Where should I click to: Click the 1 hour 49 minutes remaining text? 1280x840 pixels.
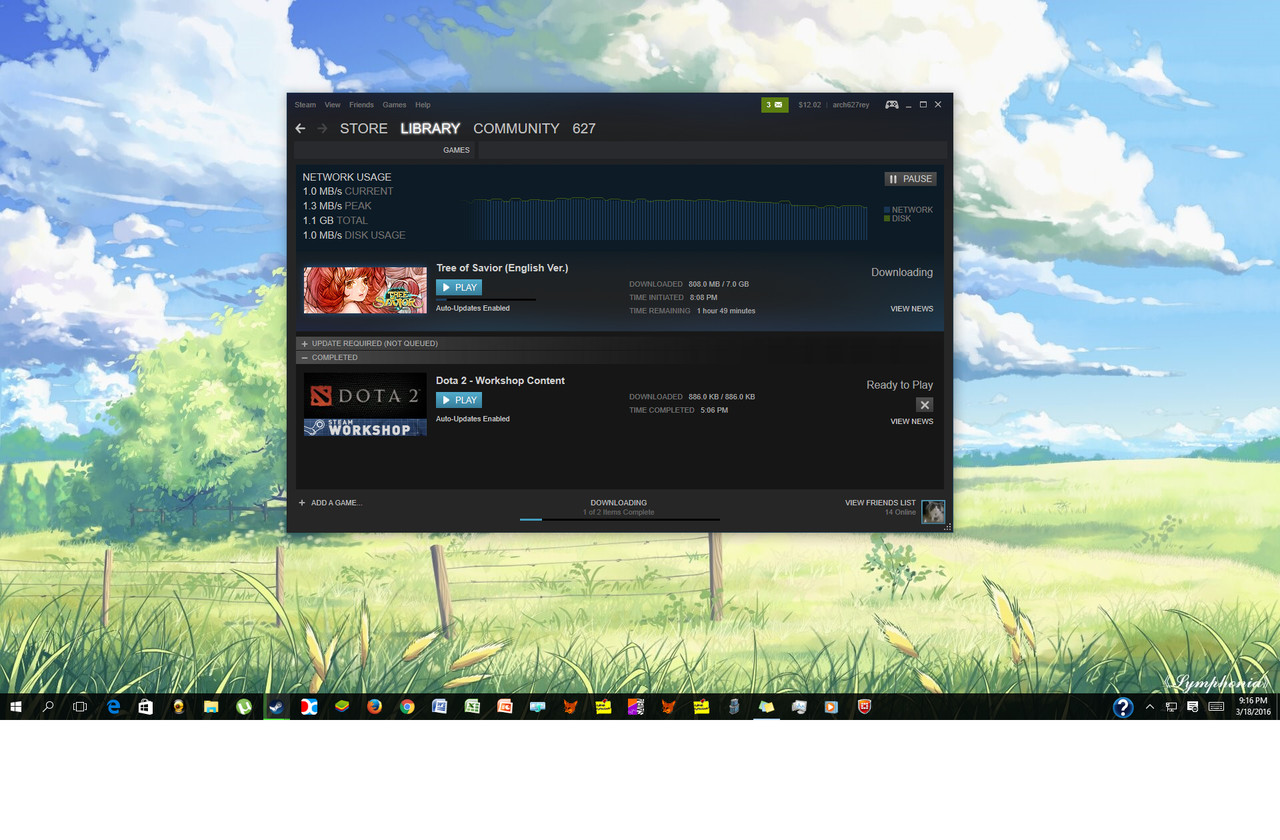click(726, 311)
